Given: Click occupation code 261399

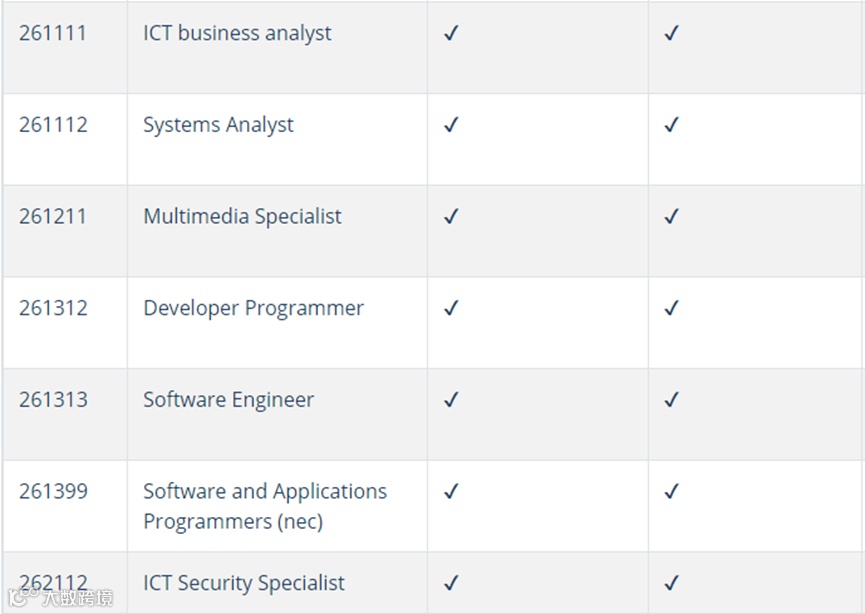Looking at the screenshot, I should point(53,491).
